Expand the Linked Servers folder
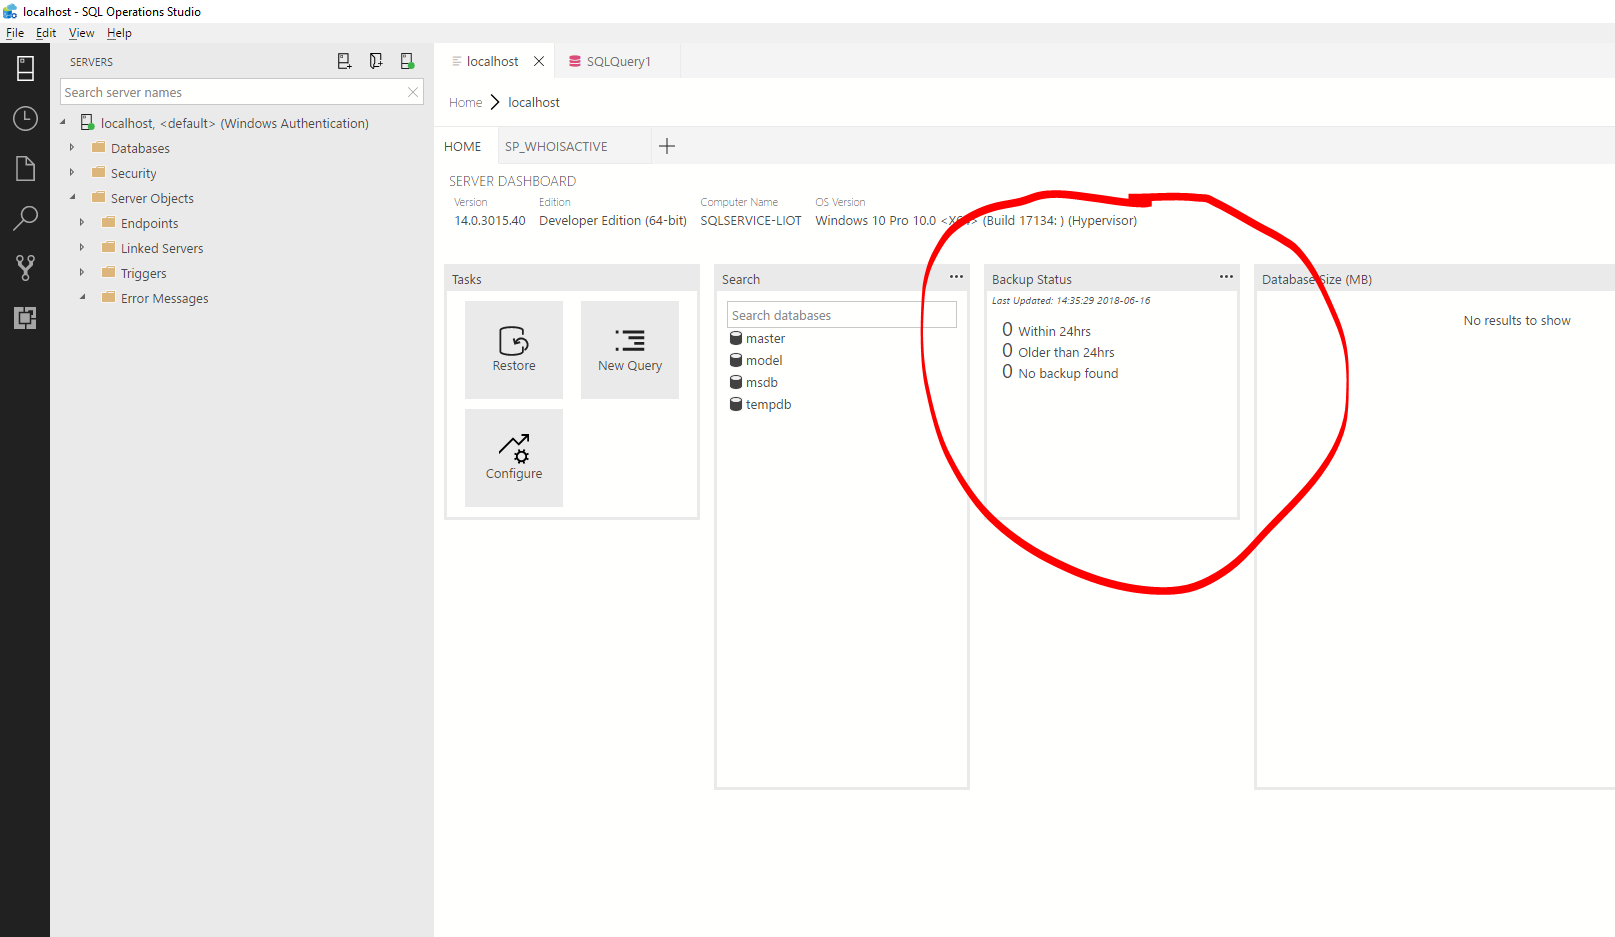 tap(82, 247)
